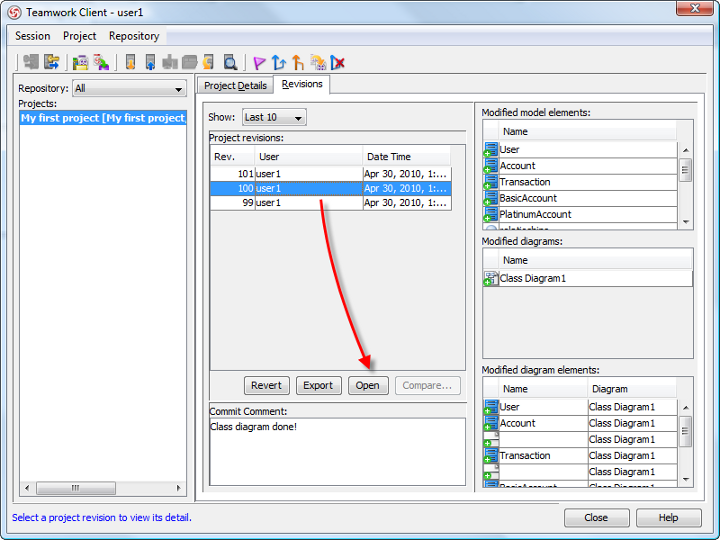Click the Revert button
Screen dimensions: 720x540
[x=266, y=385]
